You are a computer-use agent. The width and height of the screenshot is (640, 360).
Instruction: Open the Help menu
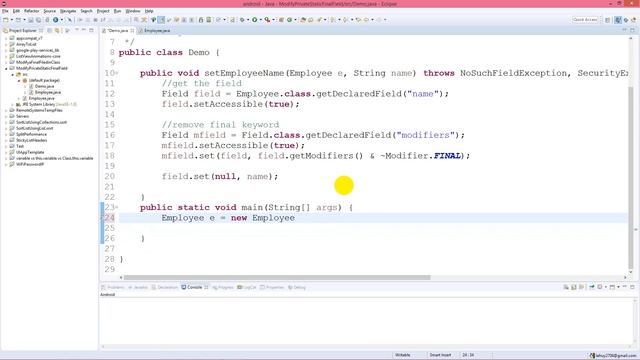[x=149, y=11]
